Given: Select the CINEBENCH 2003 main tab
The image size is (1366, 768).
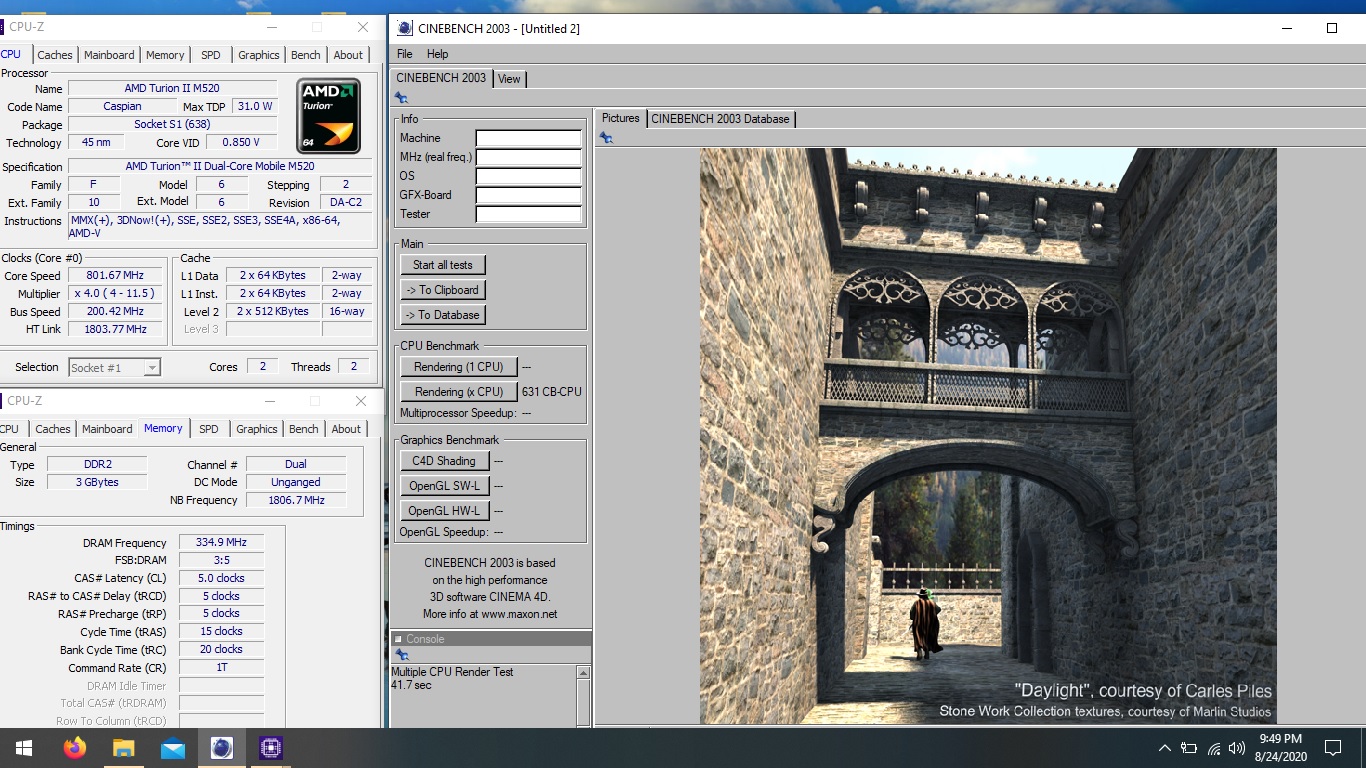Looking at the screenshot, I should (441, 77).
